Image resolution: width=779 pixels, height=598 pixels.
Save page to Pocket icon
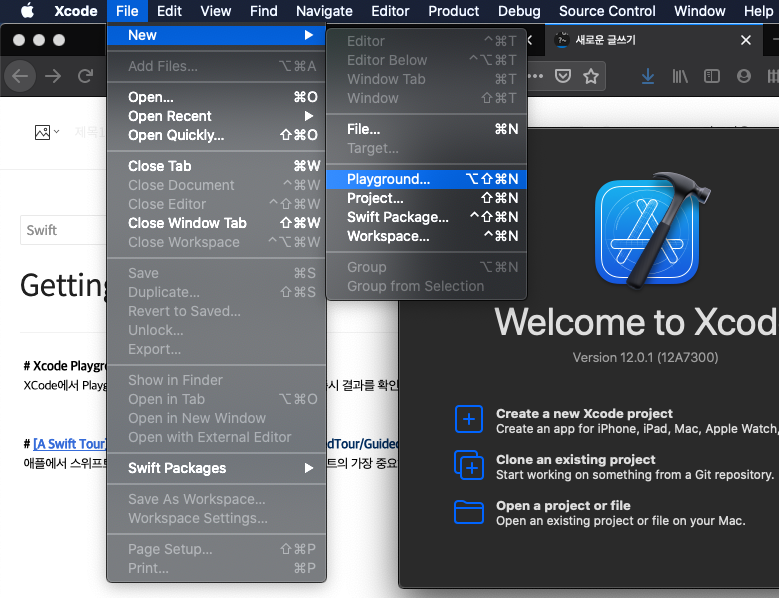[562, 76]
